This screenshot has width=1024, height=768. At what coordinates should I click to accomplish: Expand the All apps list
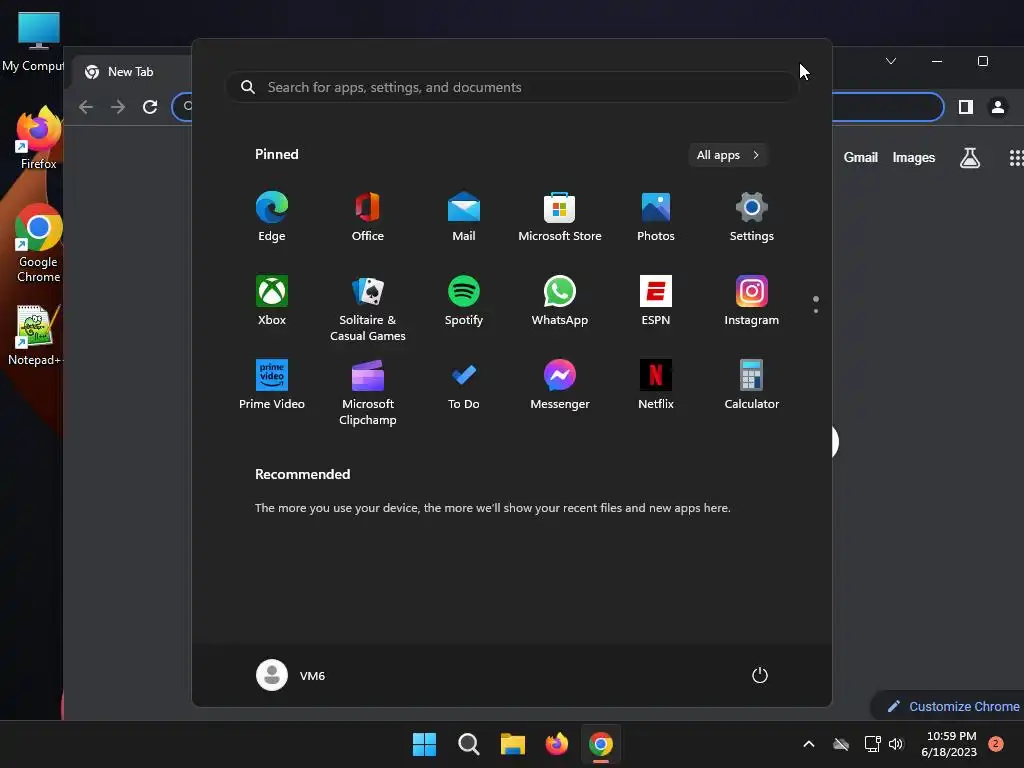pos(728,155)
